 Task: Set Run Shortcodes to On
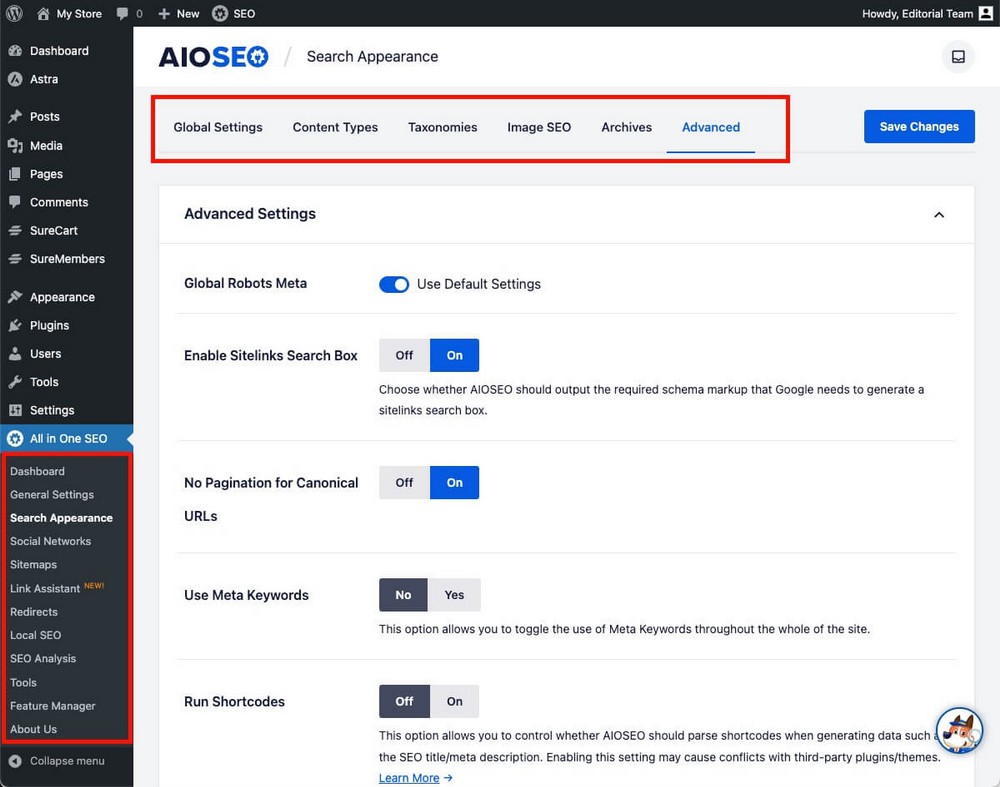(455, 702)
